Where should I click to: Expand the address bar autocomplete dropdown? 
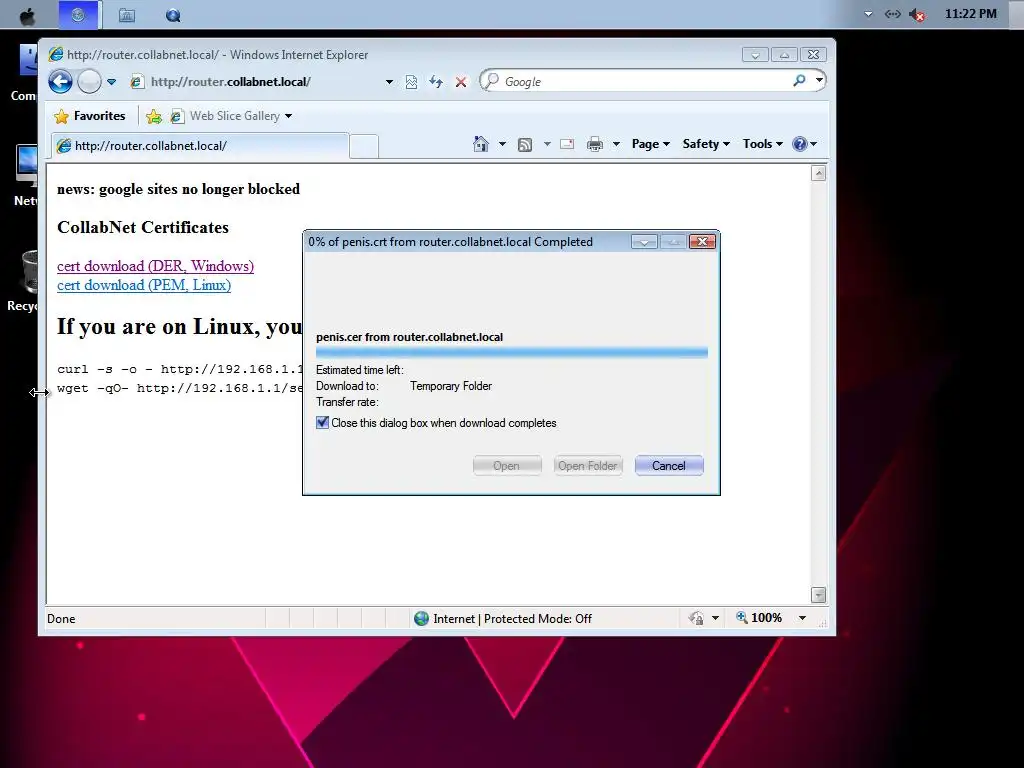[389, 82]
